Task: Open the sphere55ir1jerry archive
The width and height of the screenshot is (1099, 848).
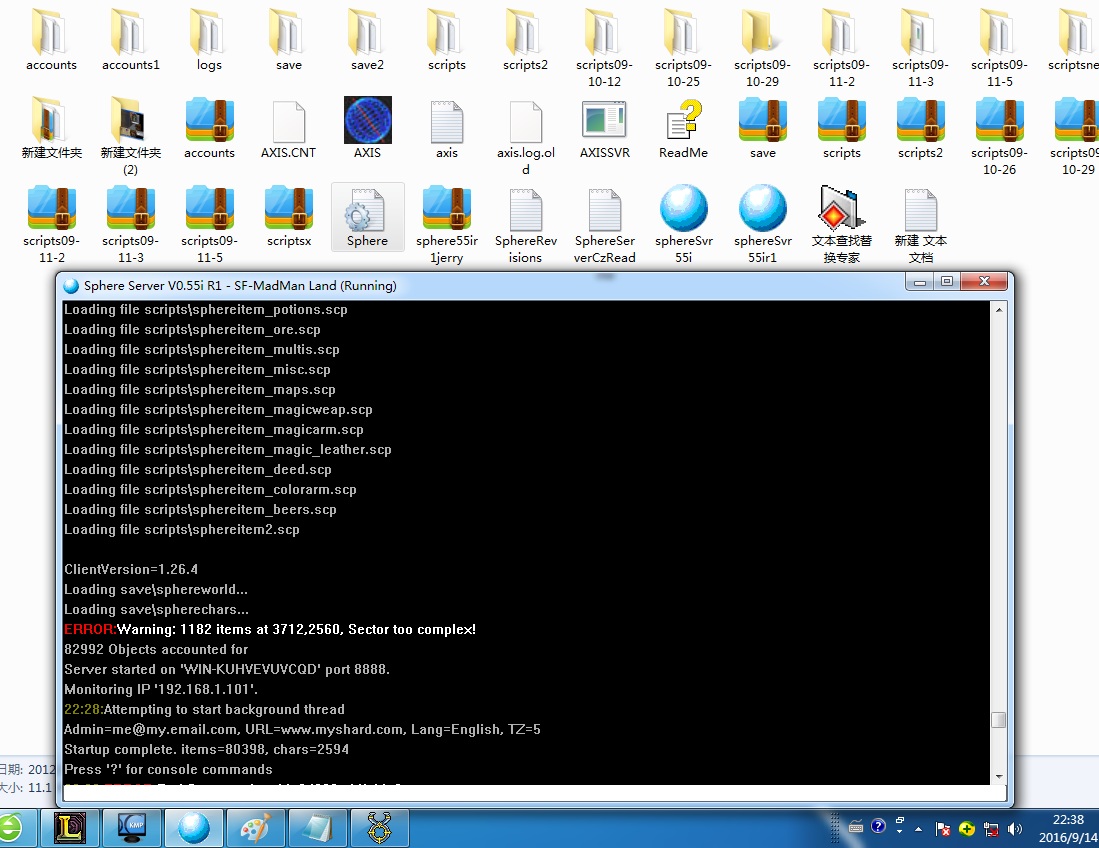Action: point(446,224)
